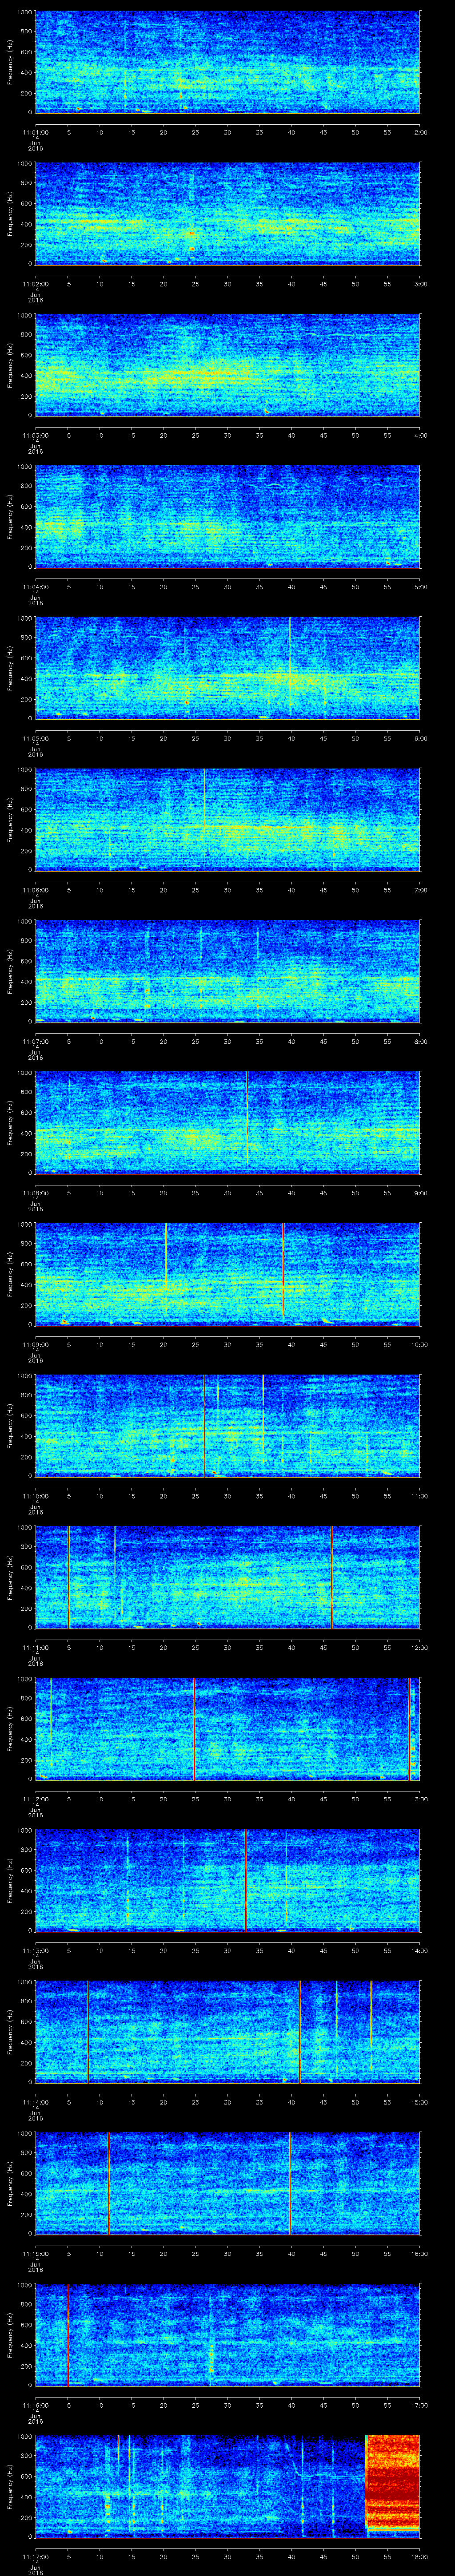
Task: Click the red vertical spike in the 11:10:00 panel
Action: click(204, 1426)
